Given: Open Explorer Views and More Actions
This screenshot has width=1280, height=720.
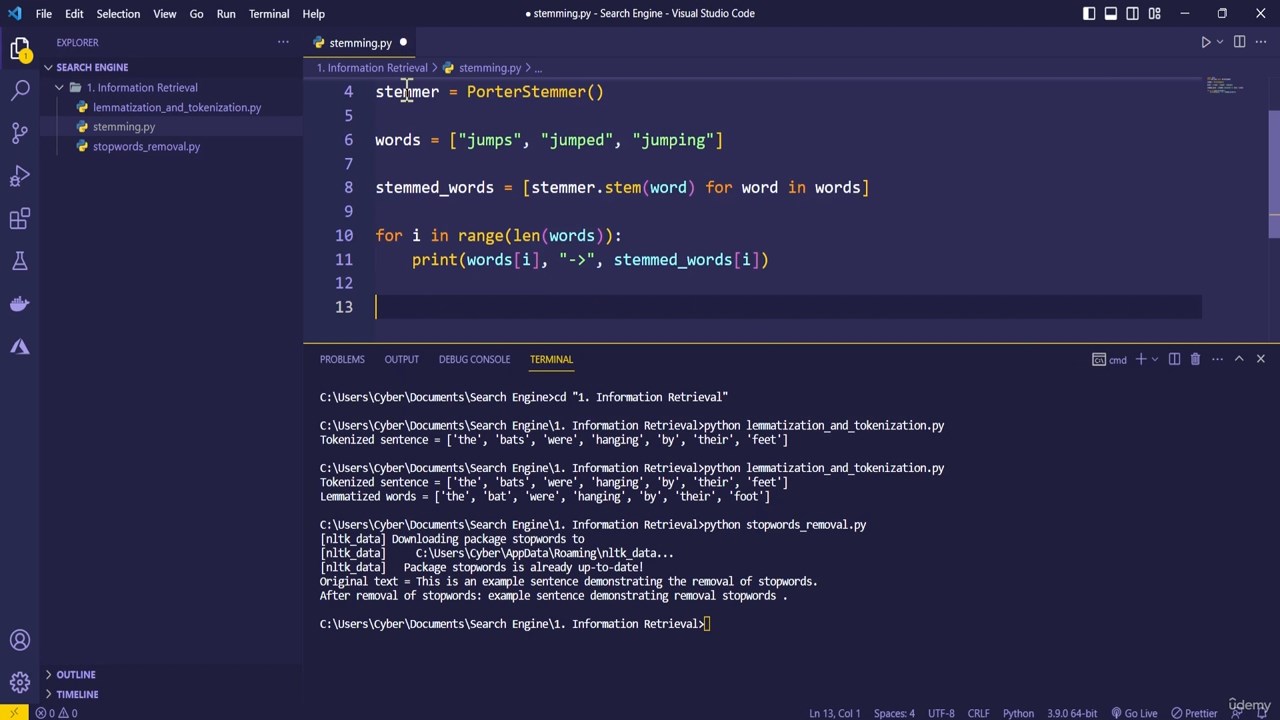Looking at the screenshot, I should coord(283,42).
